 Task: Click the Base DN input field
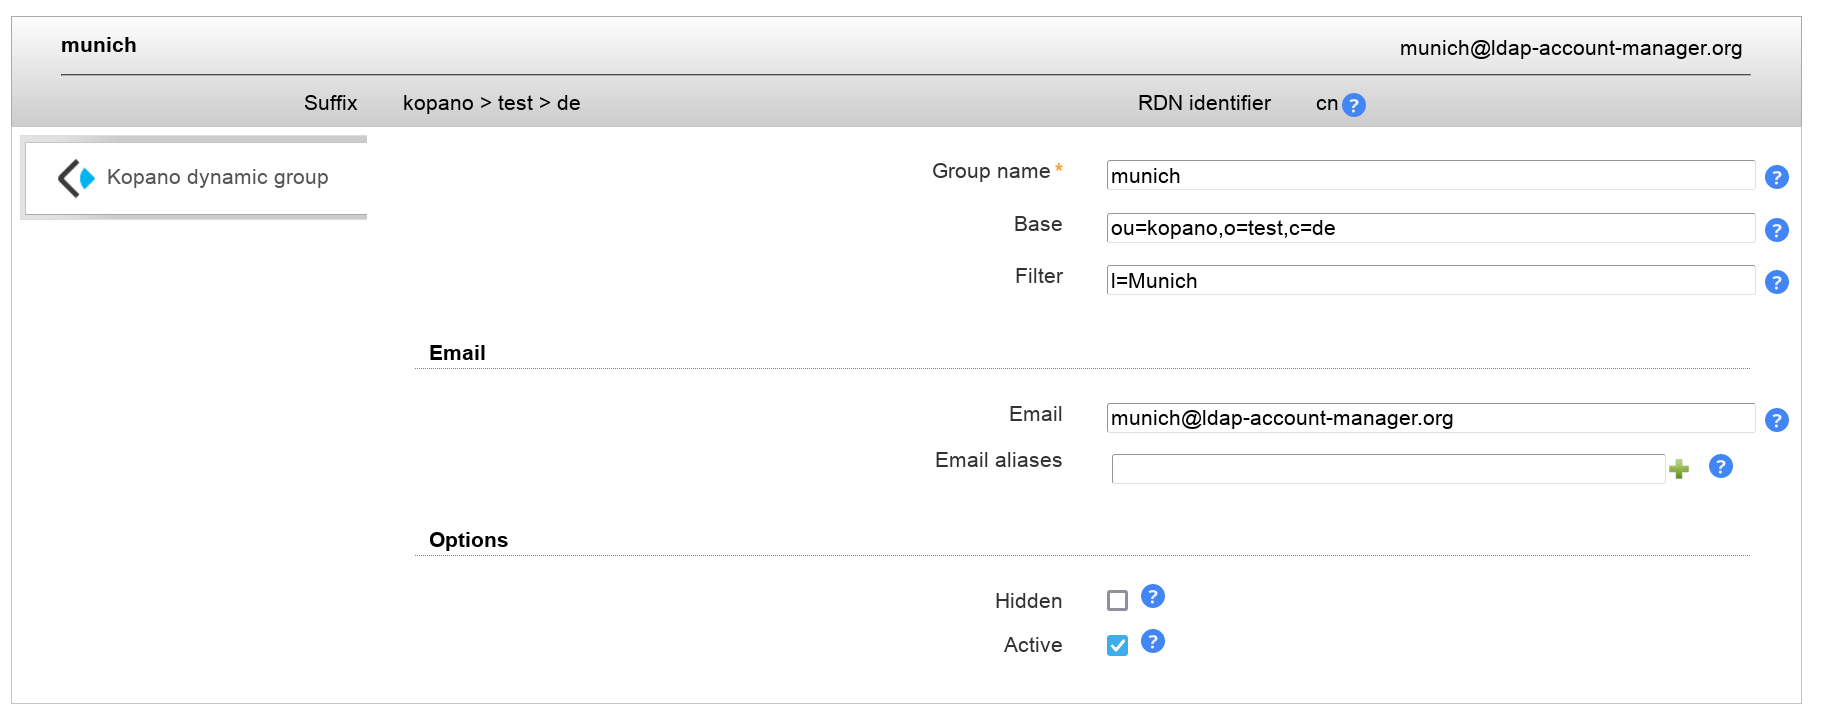pos(1429,228)
